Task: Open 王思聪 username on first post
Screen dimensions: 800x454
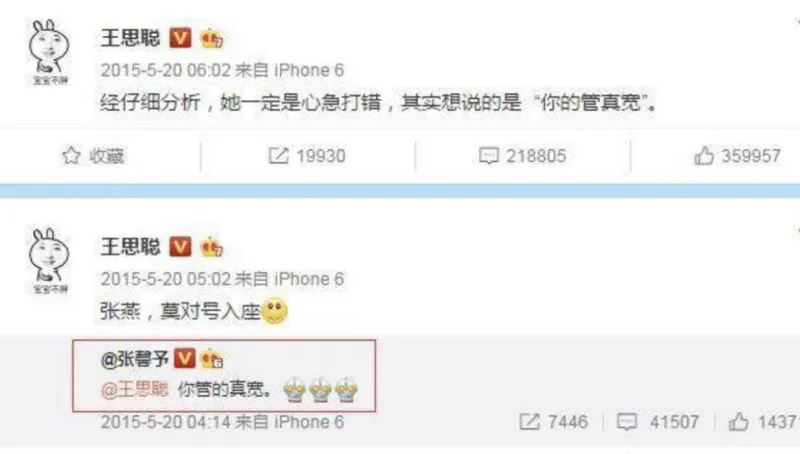Action: point(131,38)
